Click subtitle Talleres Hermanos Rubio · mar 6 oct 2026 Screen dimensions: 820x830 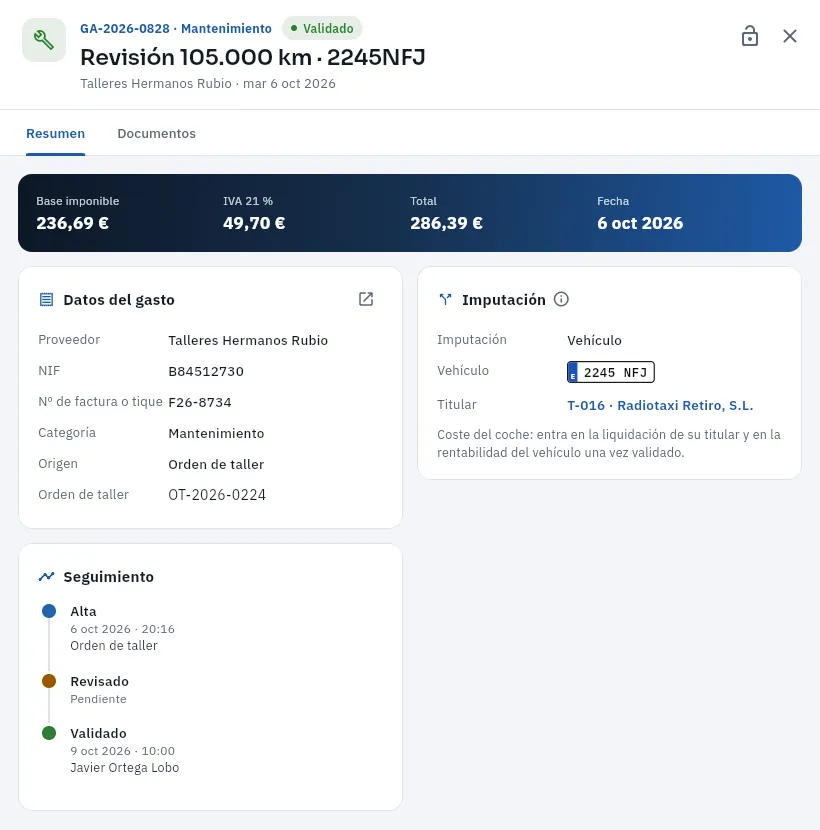click(x=208, y=84)
